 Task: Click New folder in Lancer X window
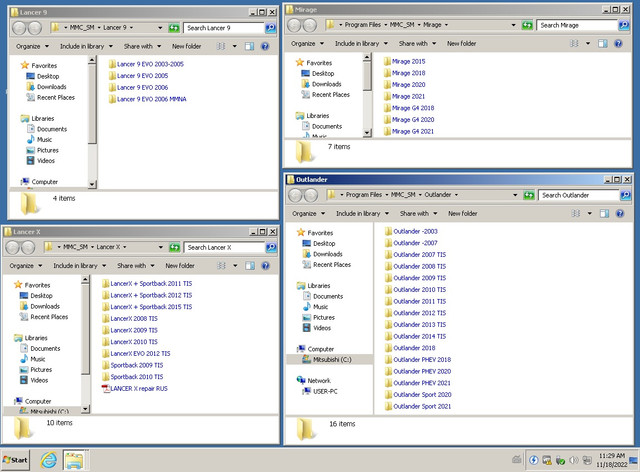180,266
